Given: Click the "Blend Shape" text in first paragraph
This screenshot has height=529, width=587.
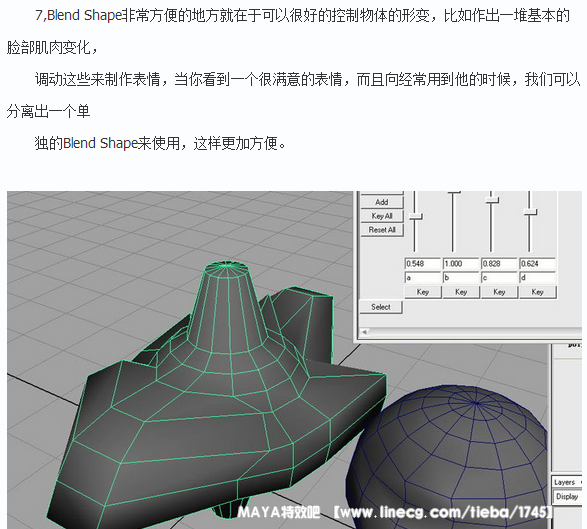Looking at the screenshot, I should point(85,15).
